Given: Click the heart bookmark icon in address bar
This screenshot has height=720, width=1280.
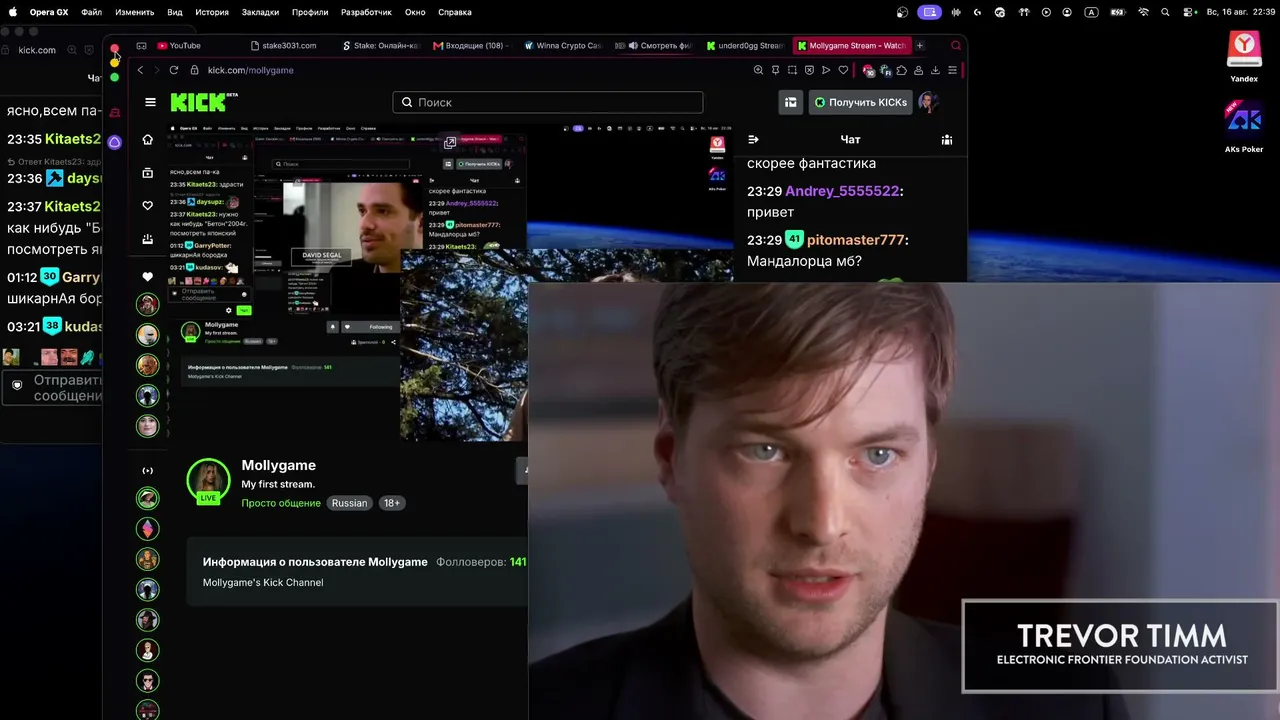Looking at the screenshot, I should pyautogui.click(x=843, y=70).
